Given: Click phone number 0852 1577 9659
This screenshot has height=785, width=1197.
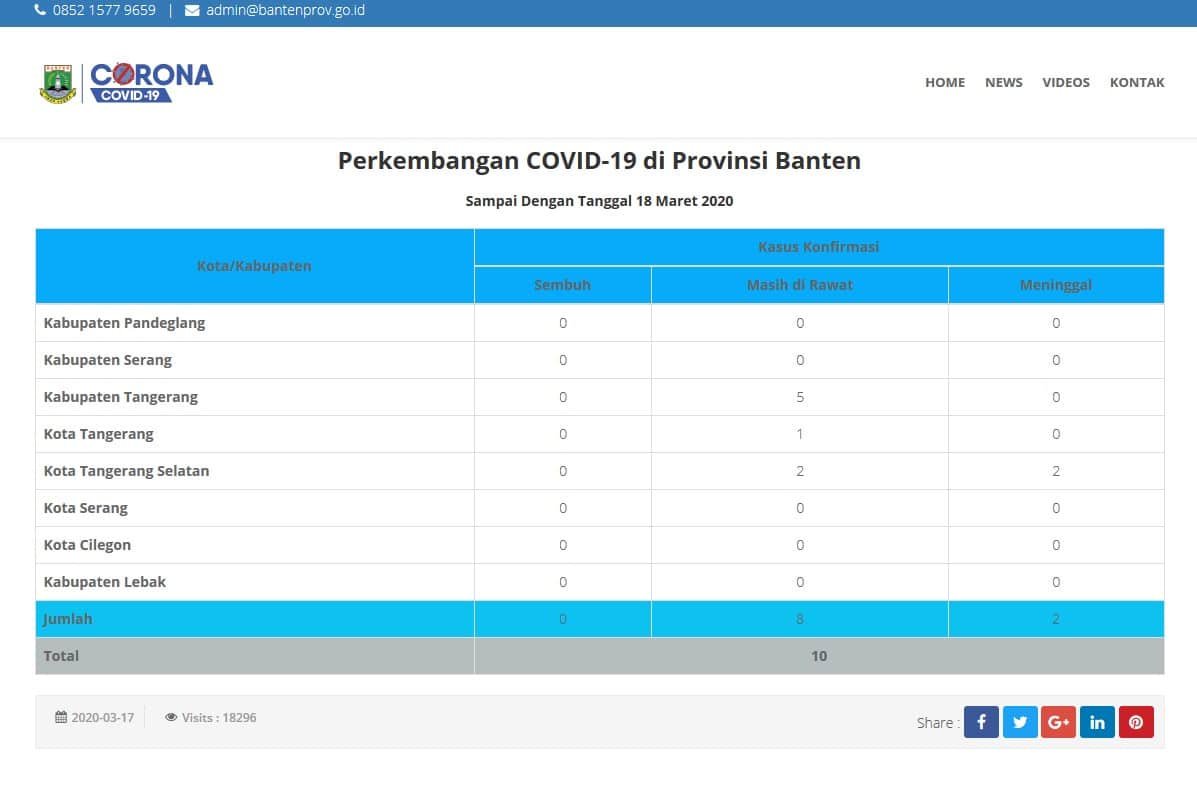Looking at the screenshot, I should point(104,11).
